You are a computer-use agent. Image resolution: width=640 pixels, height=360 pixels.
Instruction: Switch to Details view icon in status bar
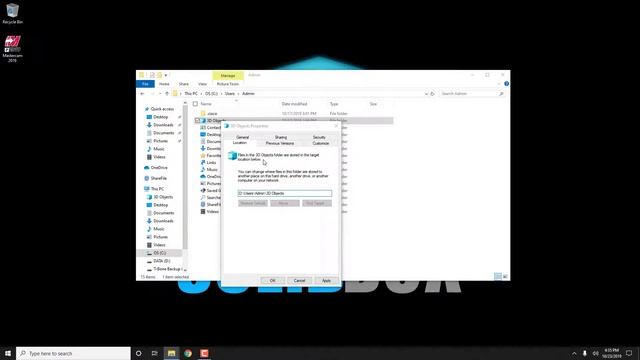click(x=498, y=276)
